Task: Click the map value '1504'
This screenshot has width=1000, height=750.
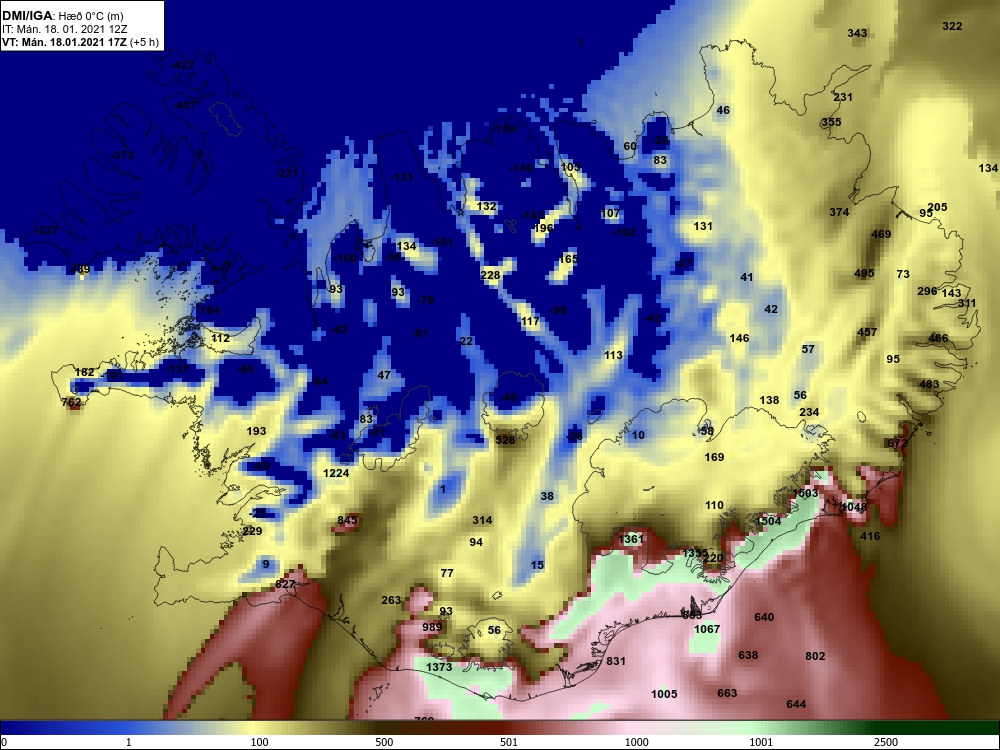Action: point(768,522)
